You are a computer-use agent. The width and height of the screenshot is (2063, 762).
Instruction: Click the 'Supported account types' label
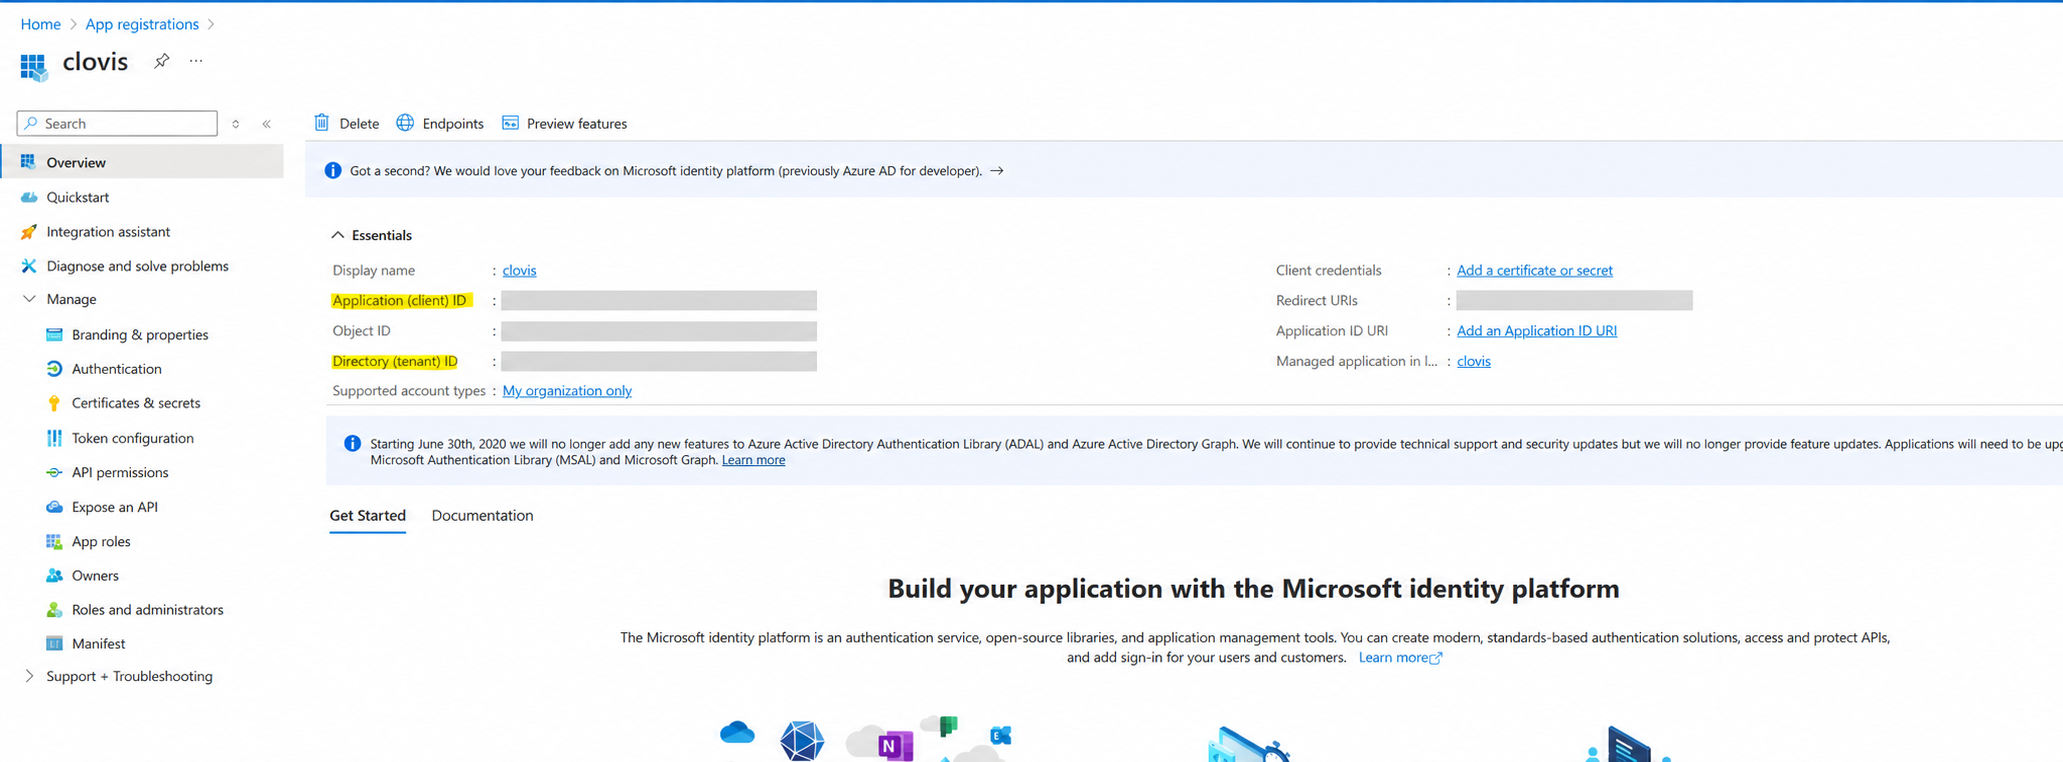click(x=409, y=391)
